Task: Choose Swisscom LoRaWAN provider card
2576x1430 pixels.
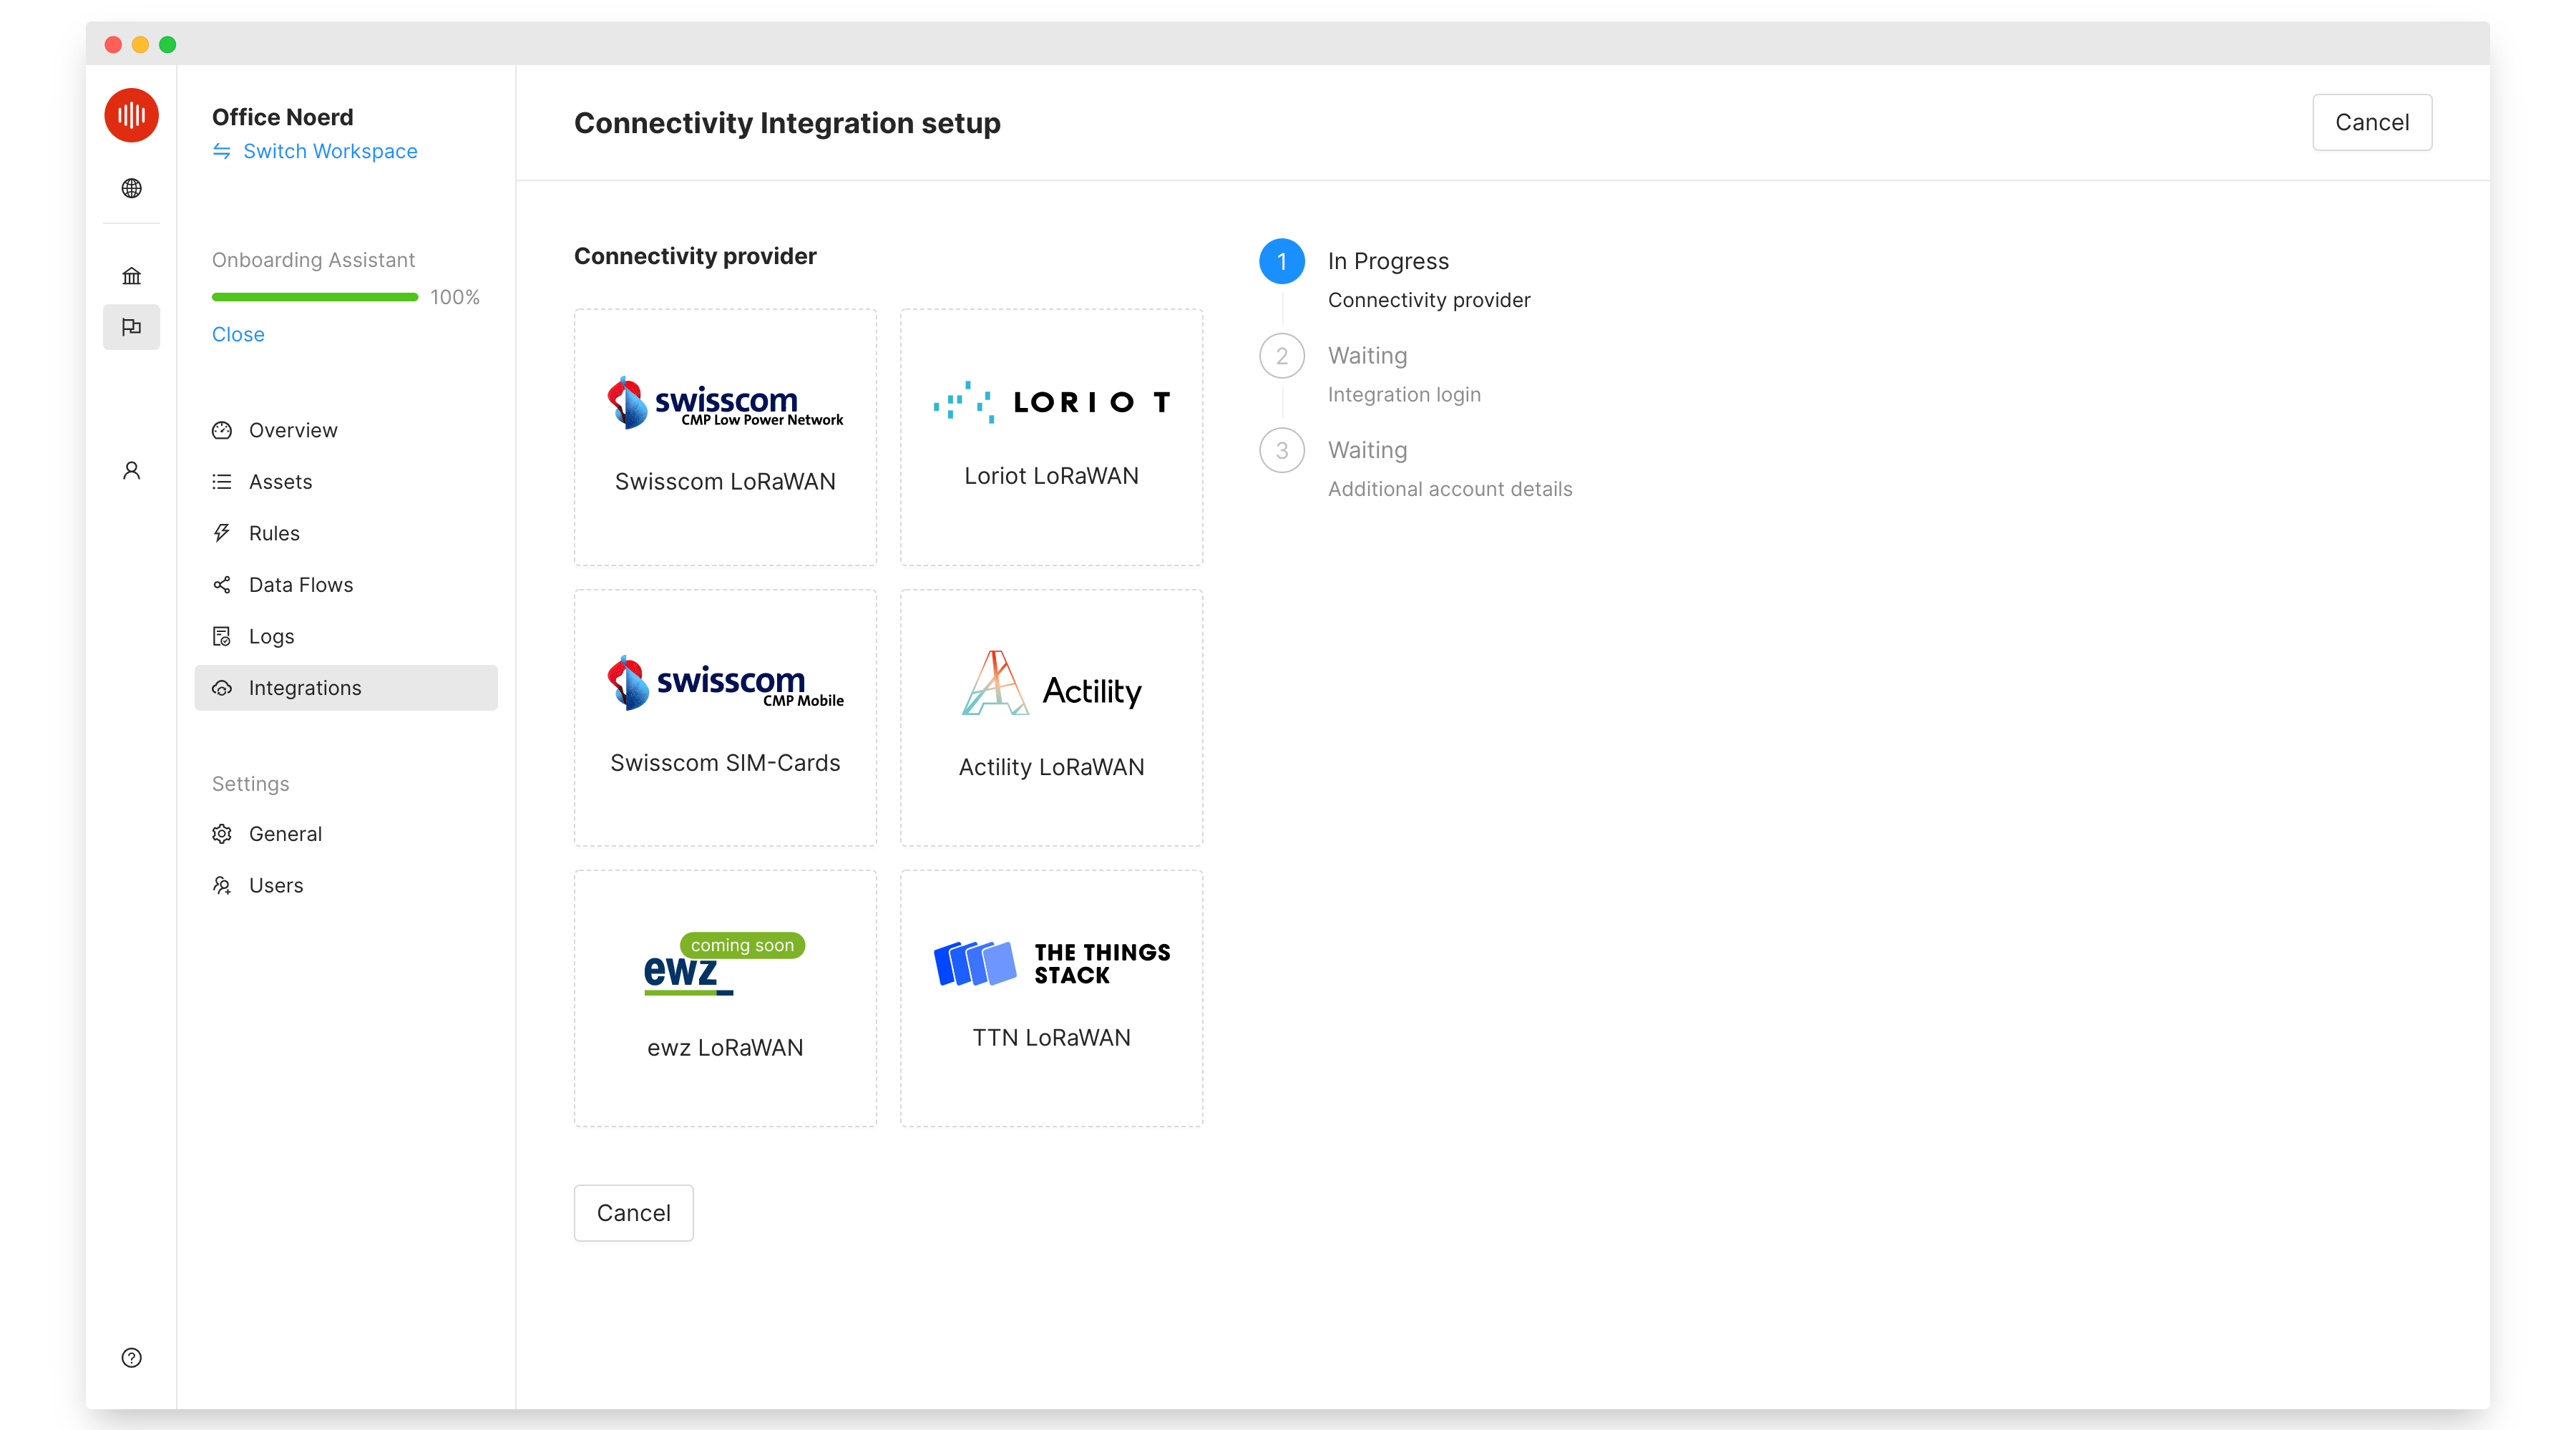Action: tap(725, 437)
